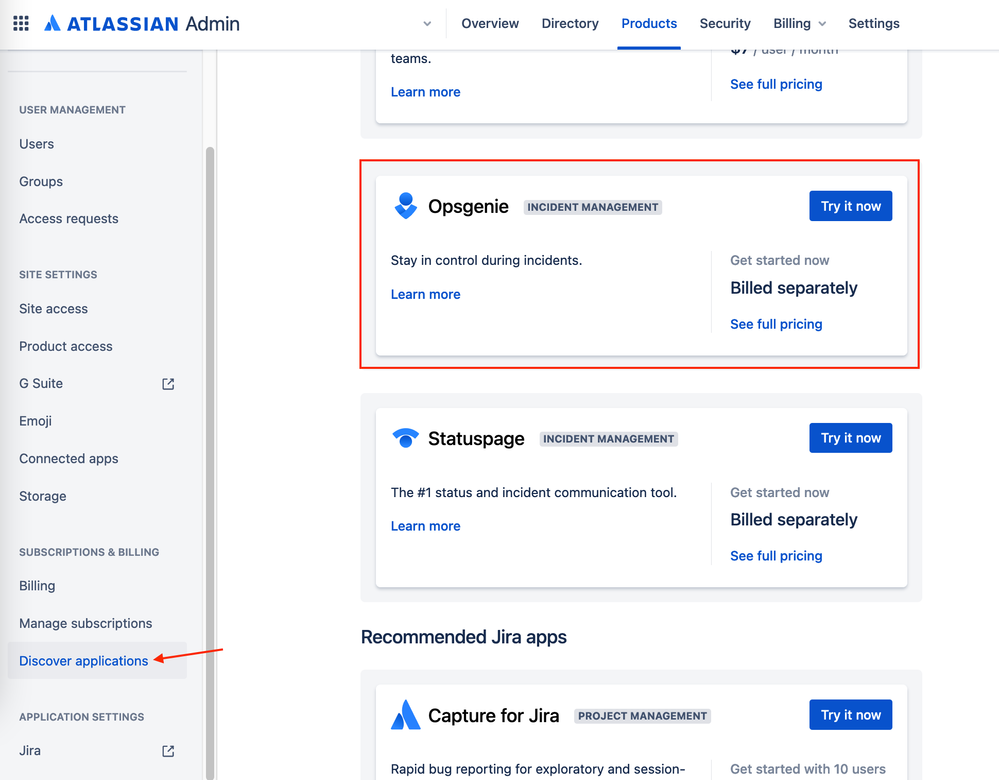
Task: Open G Suite sidebar item
Action: [x=97, y=384]
